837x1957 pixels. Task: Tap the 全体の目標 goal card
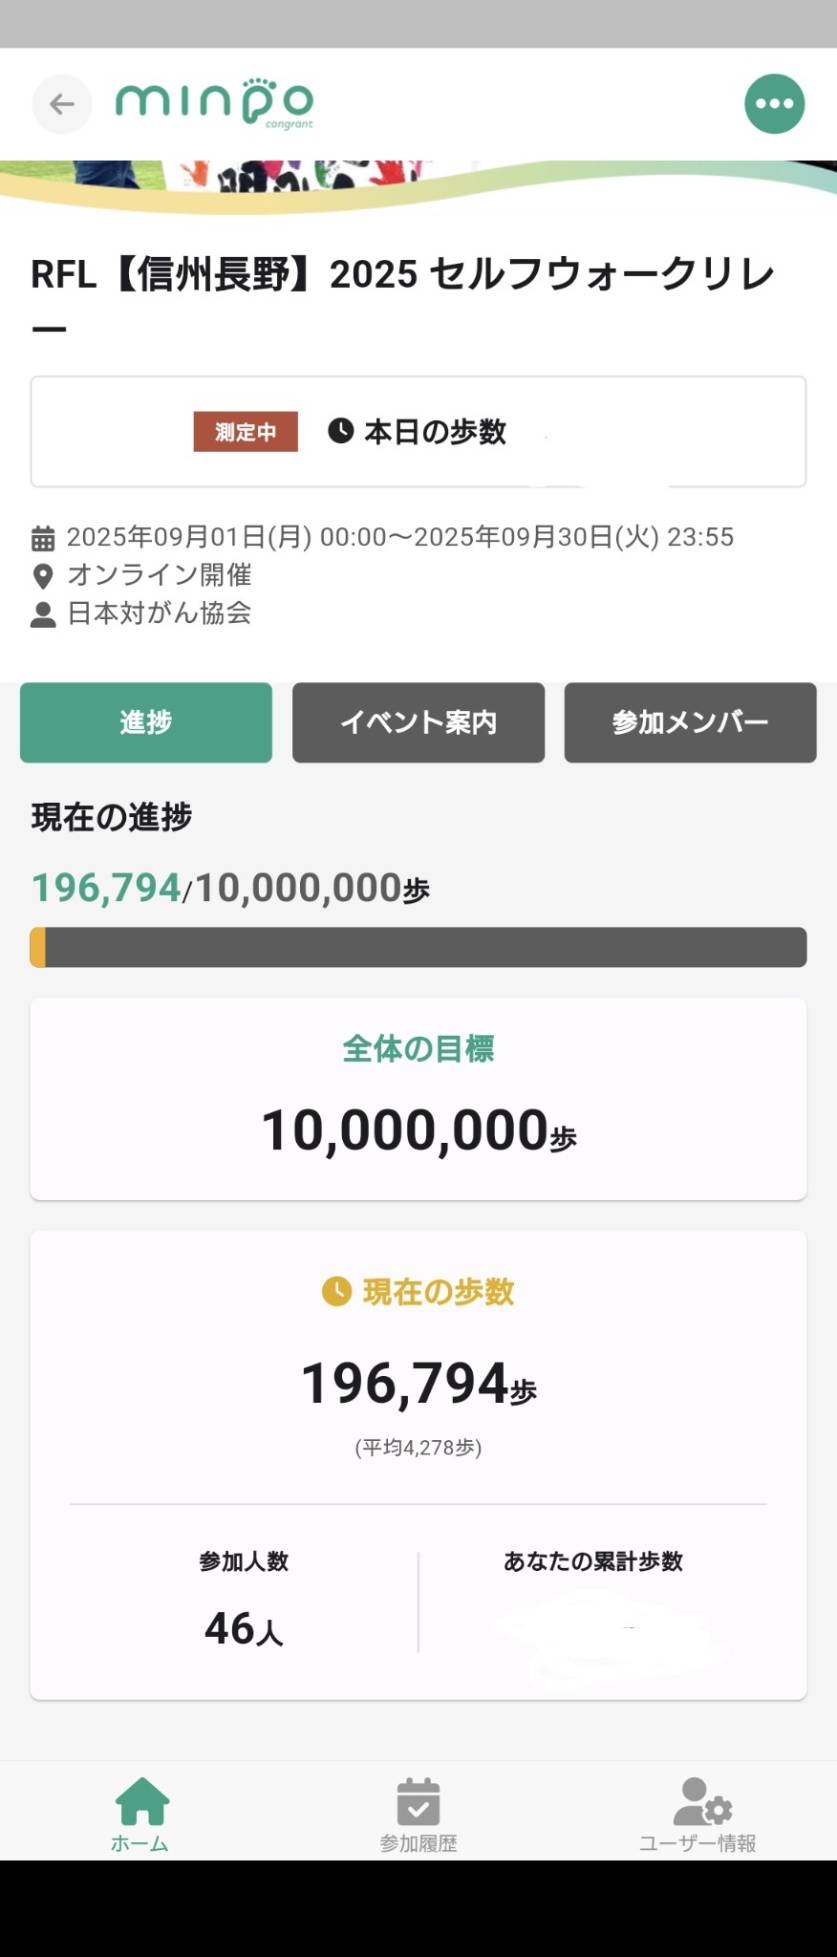tap(418, 1098)
